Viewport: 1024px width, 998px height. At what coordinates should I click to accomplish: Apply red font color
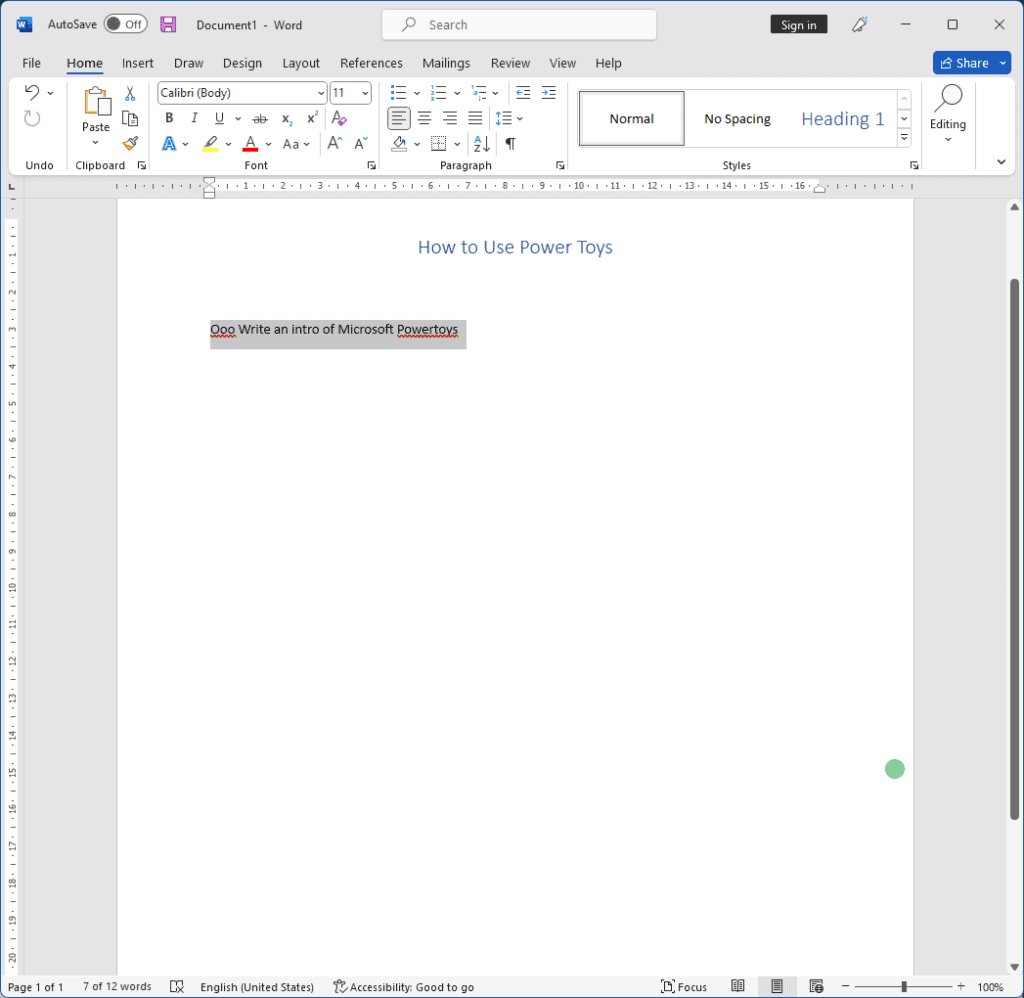click(x=250, y=144)
